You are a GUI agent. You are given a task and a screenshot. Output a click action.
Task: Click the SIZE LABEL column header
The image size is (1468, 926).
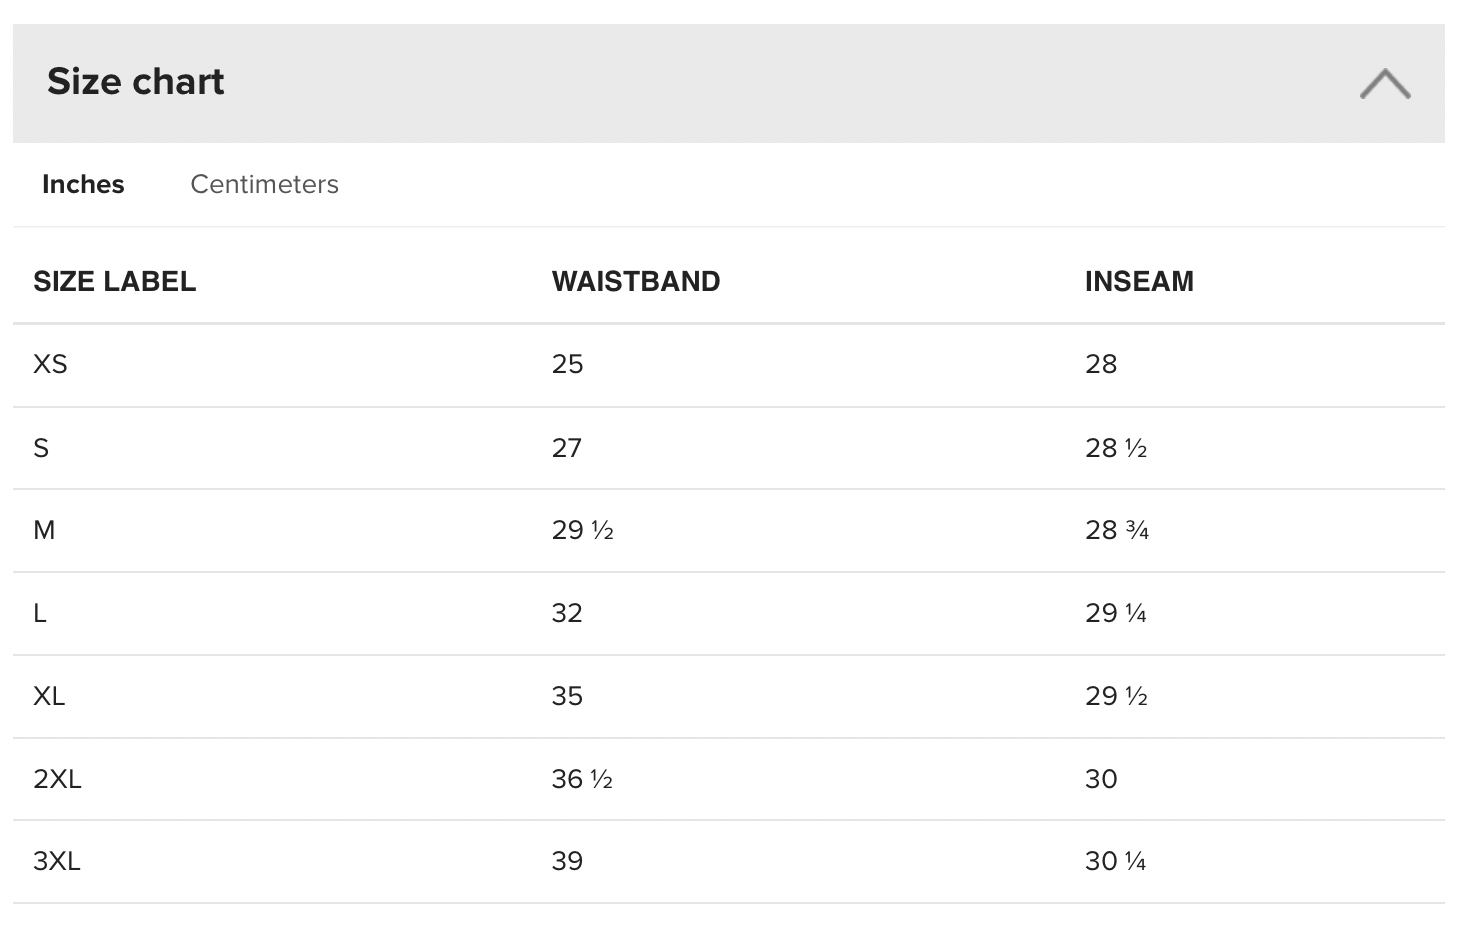click(x=114, y=282)
